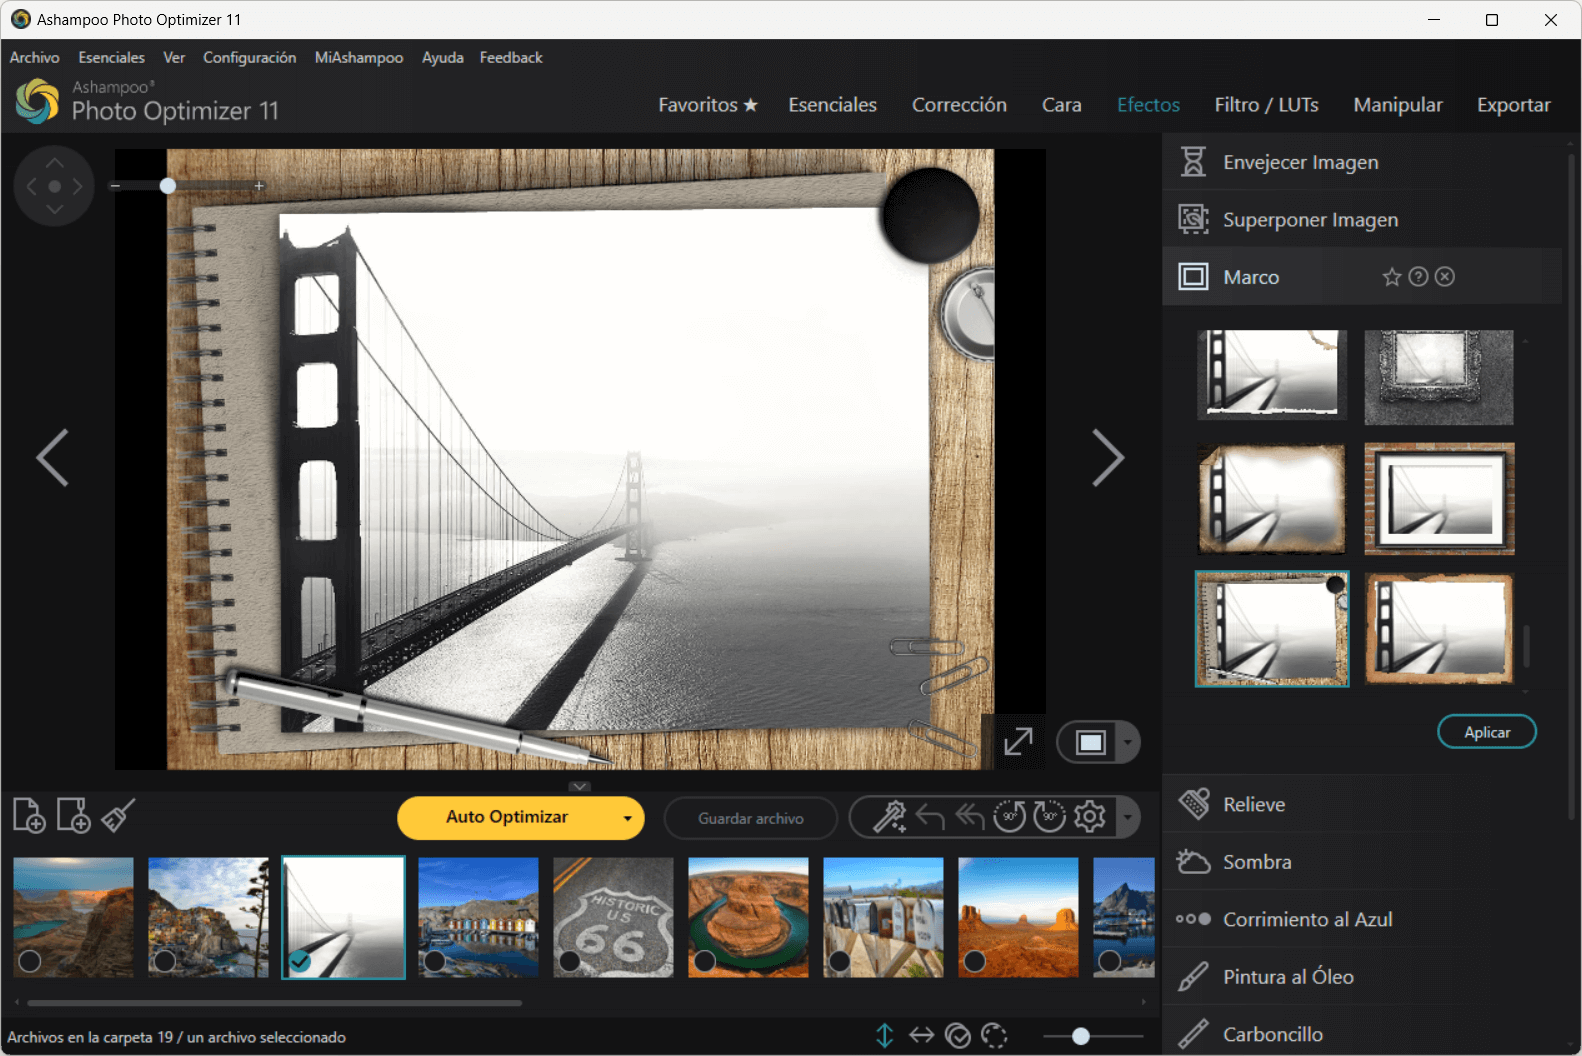Image resolution: width=1582 pixels, height=1056 pixels.
Task: Collapse the thumbnail strip with the chevron
Action: pyautogui.click(x=579, y=786)
